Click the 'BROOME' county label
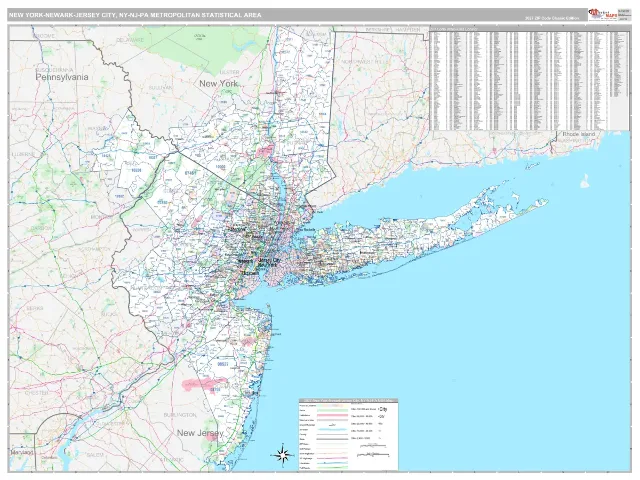 [x=44, y=36]
